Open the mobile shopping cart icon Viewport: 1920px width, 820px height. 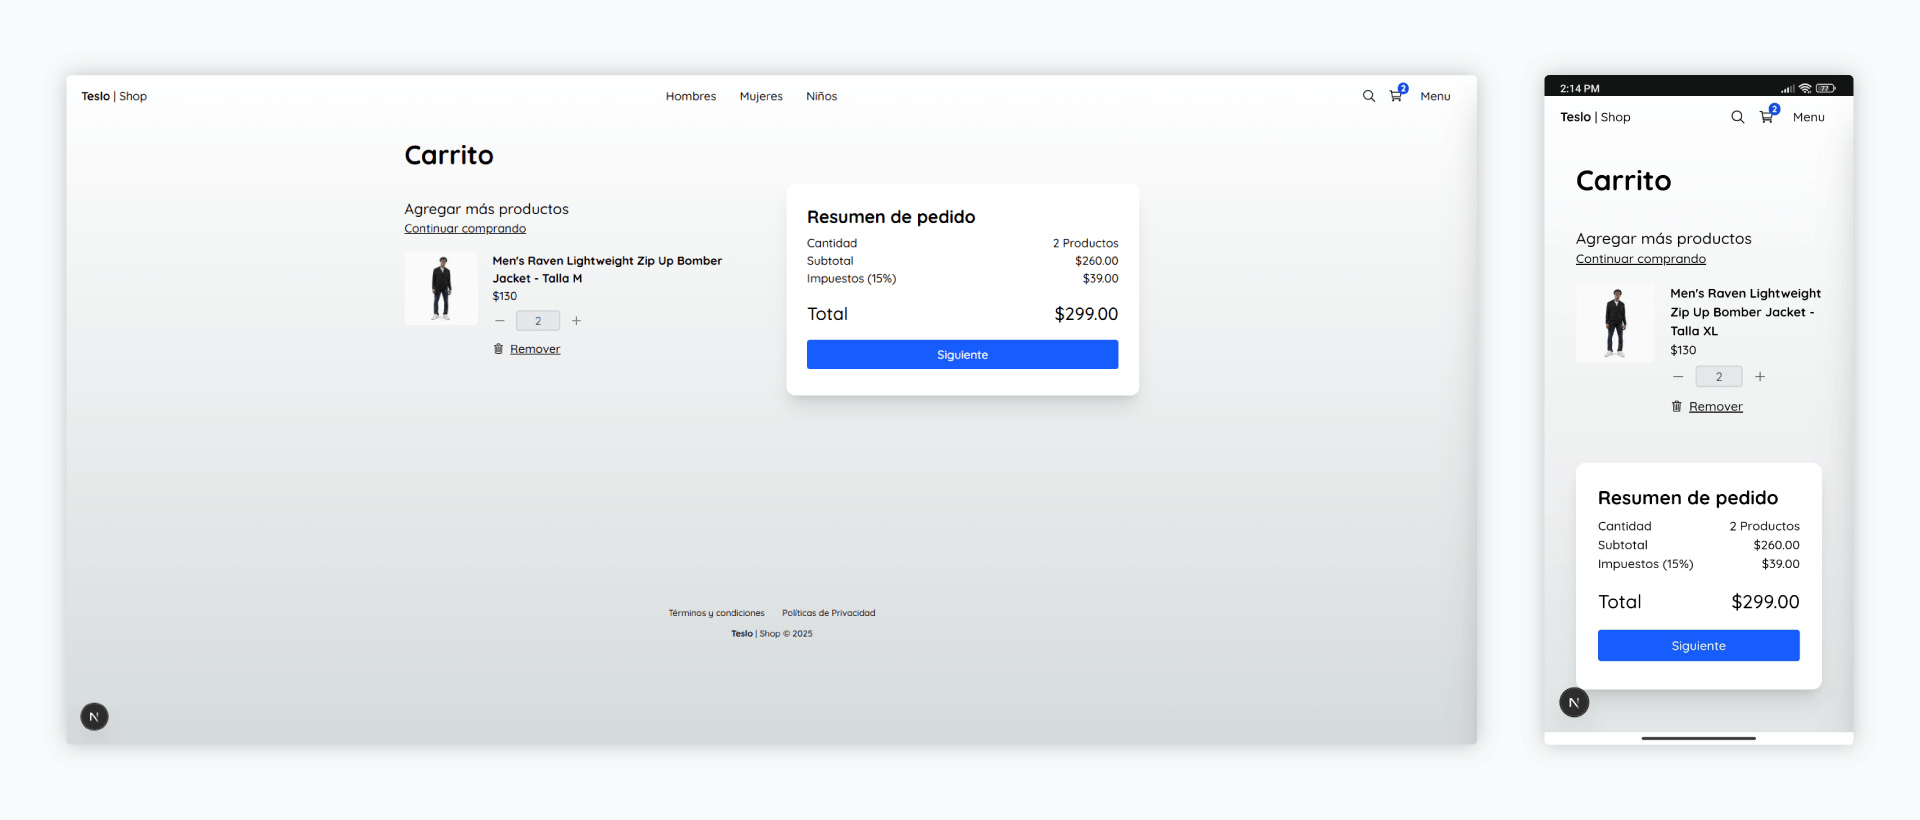coord(1767,117)
